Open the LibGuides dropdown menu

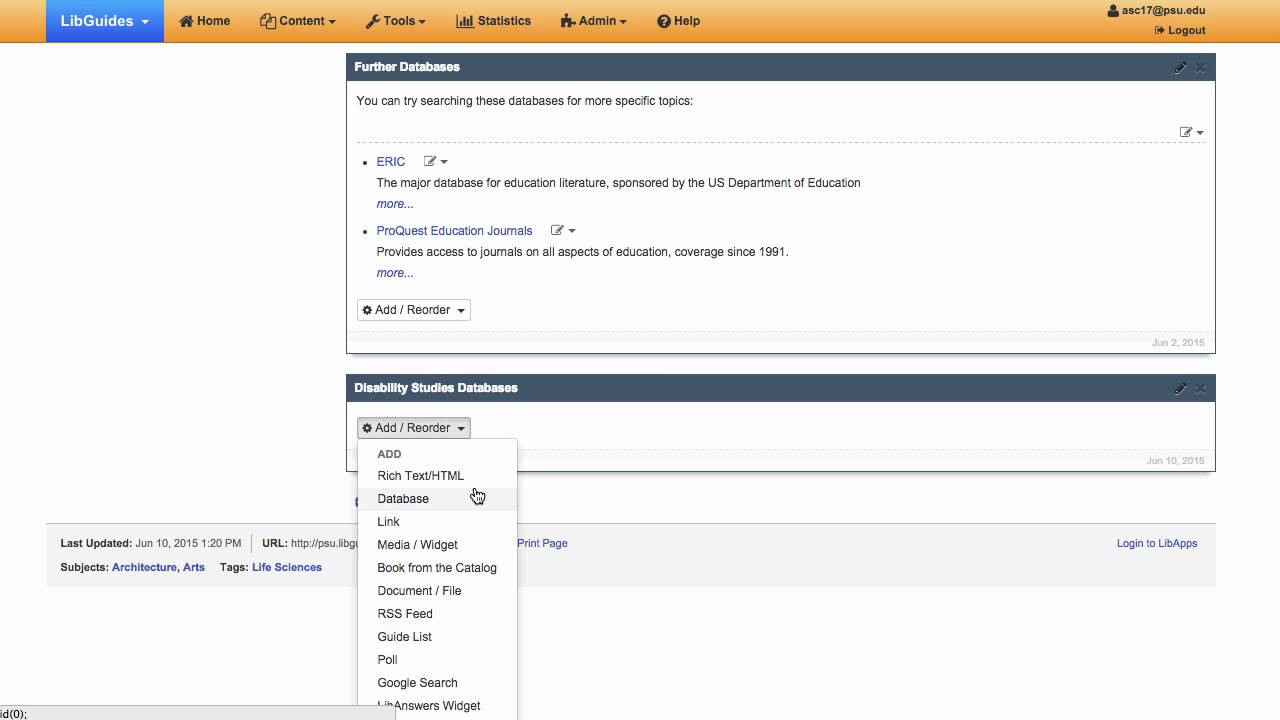click(105, 21)
